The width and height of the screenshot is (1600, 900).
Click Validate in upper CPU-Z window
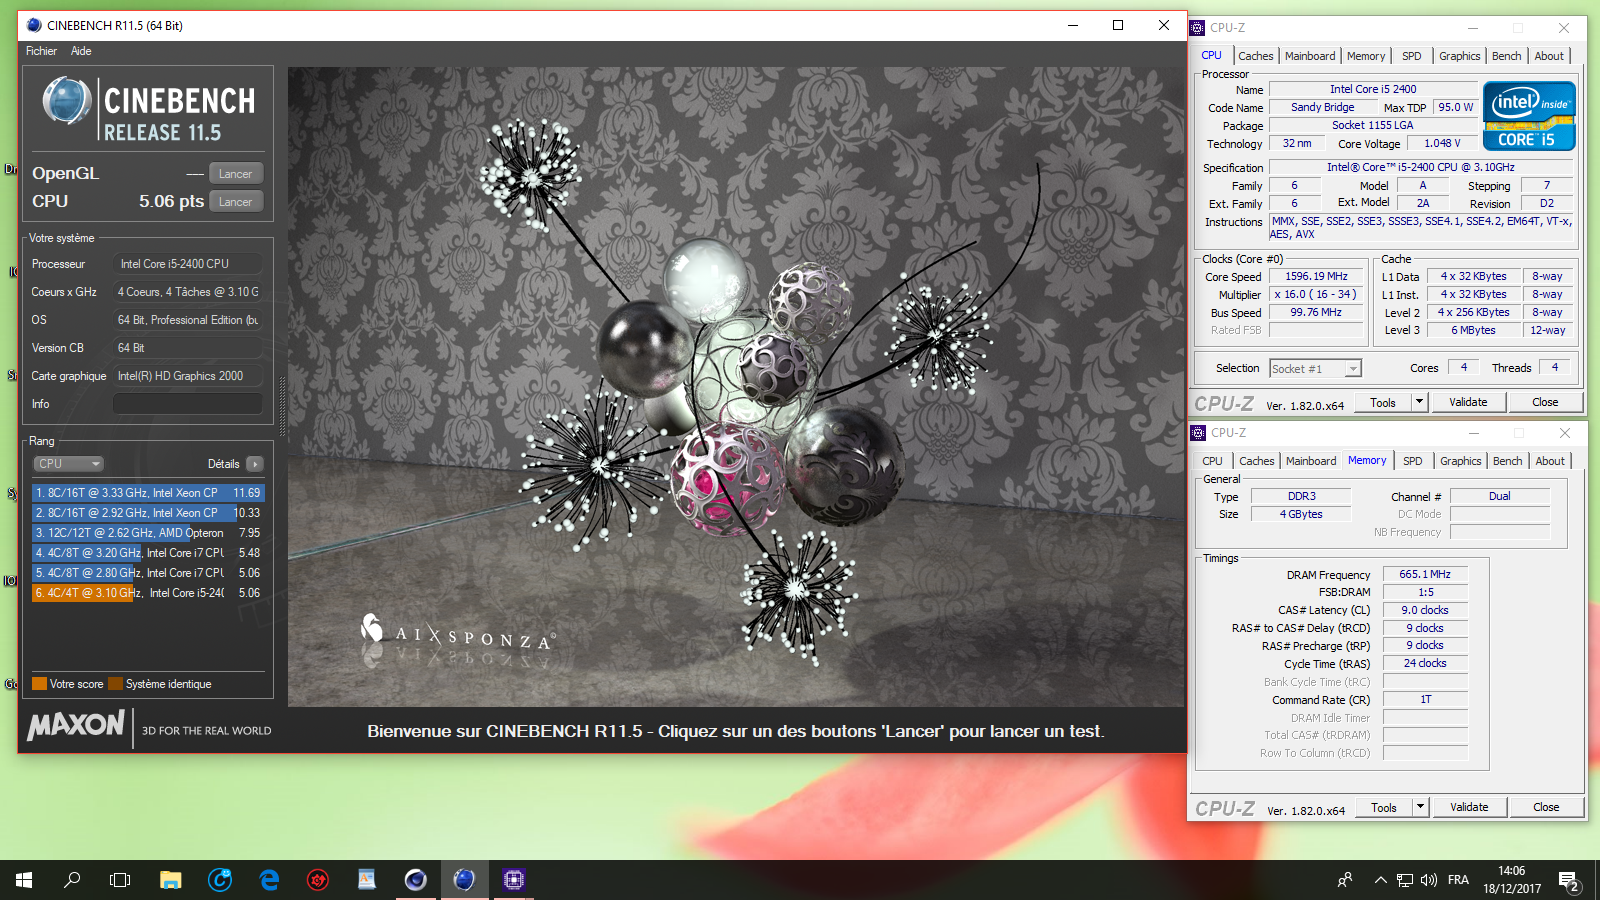[1468, 403]
